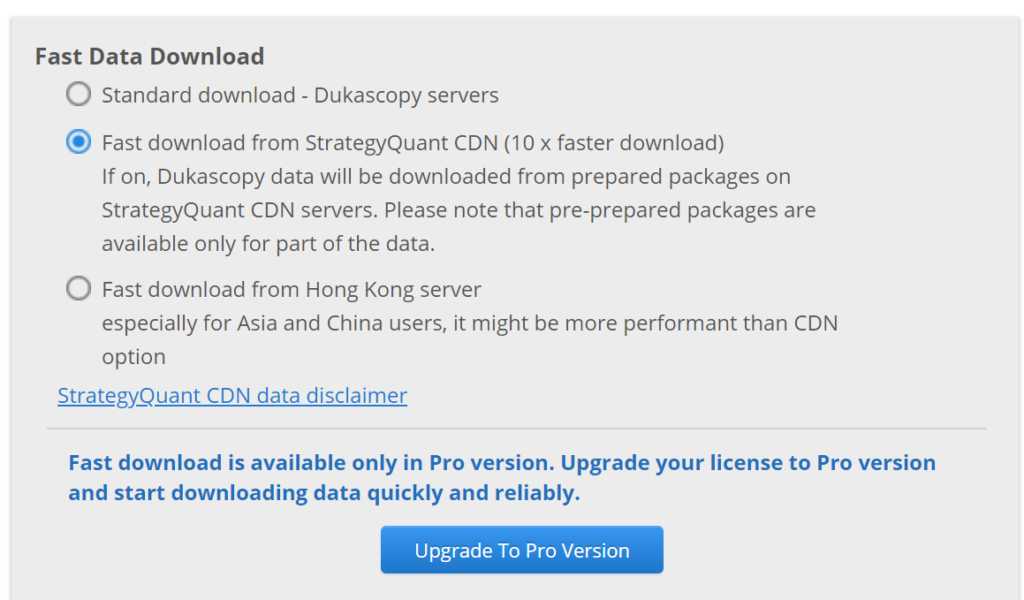Click the 'Fast download from StrategyQuant CDN' label
The height and width of the screenshot is (600, 1024).
pos(300,143)
